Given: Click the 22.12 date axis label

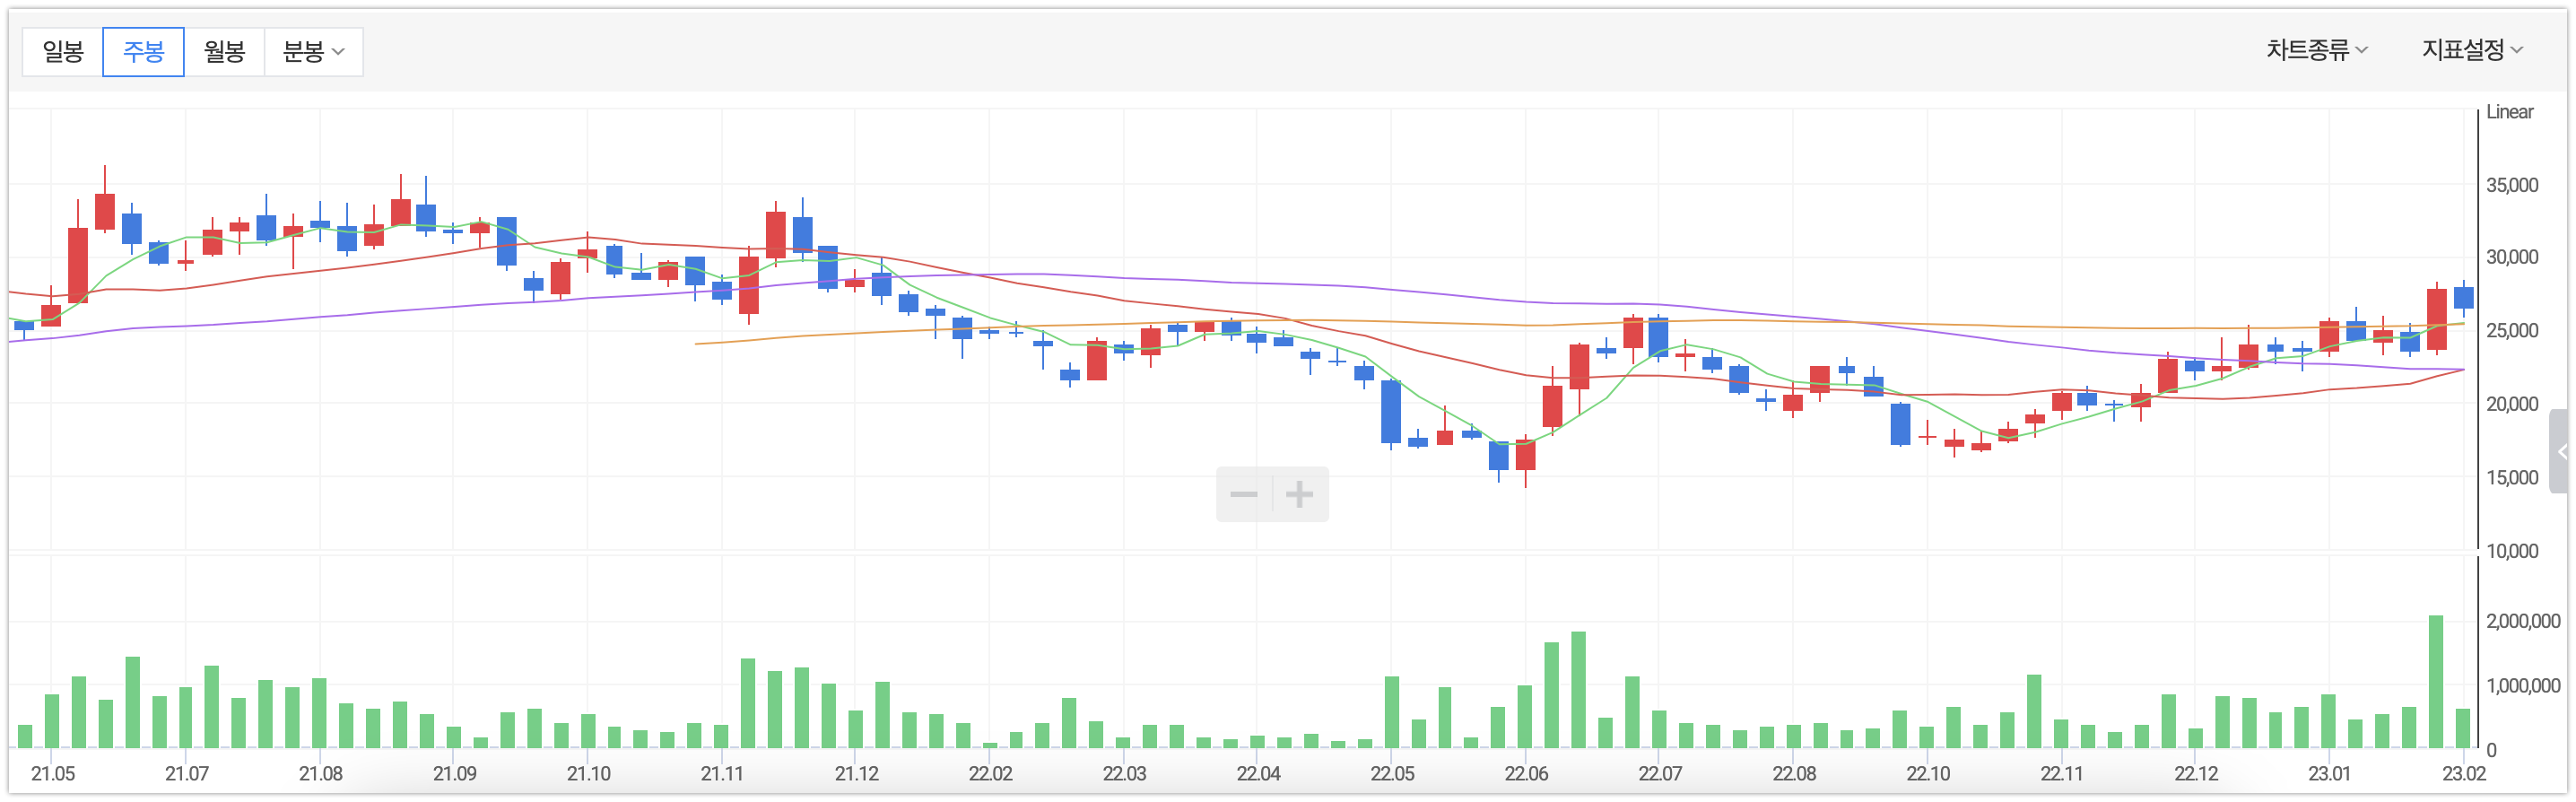Looking at the screenshot, I should pos(2197,774).
